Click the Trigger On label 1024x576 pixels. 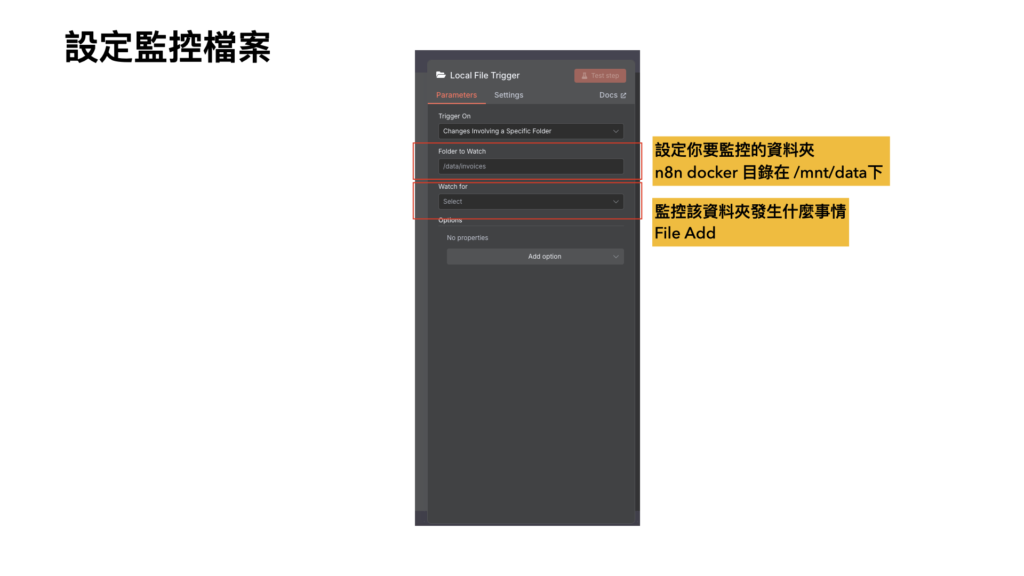[x=455, y=116]
